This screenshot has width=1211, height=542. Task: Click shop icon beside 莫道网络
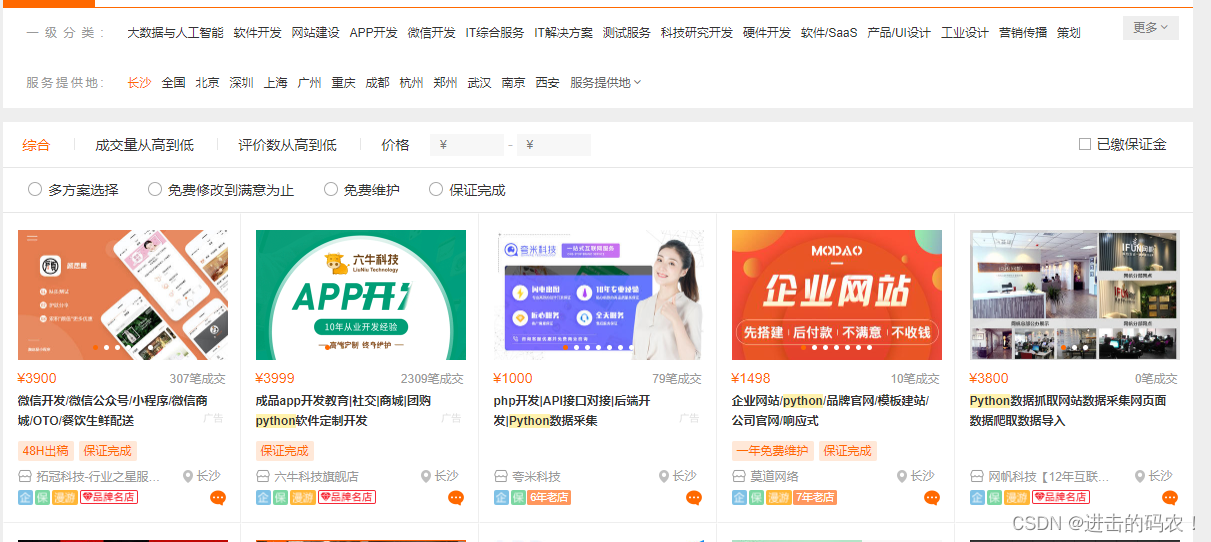coord(739,477)
